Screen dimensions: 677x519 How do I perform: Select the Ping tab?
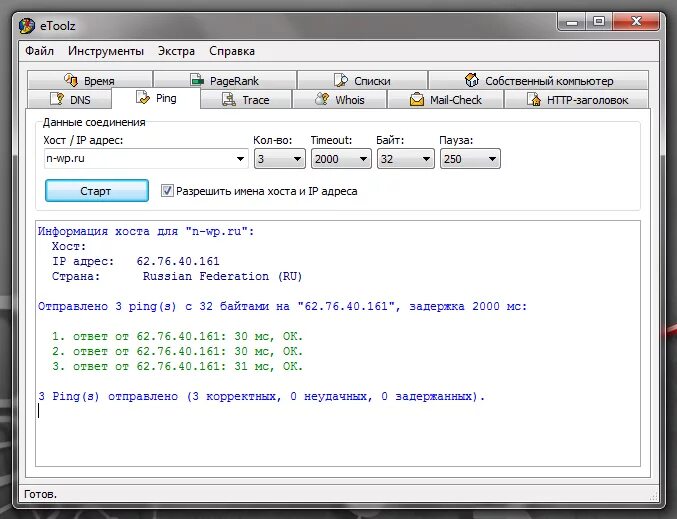pyautogui.click(x=156, y=98)
